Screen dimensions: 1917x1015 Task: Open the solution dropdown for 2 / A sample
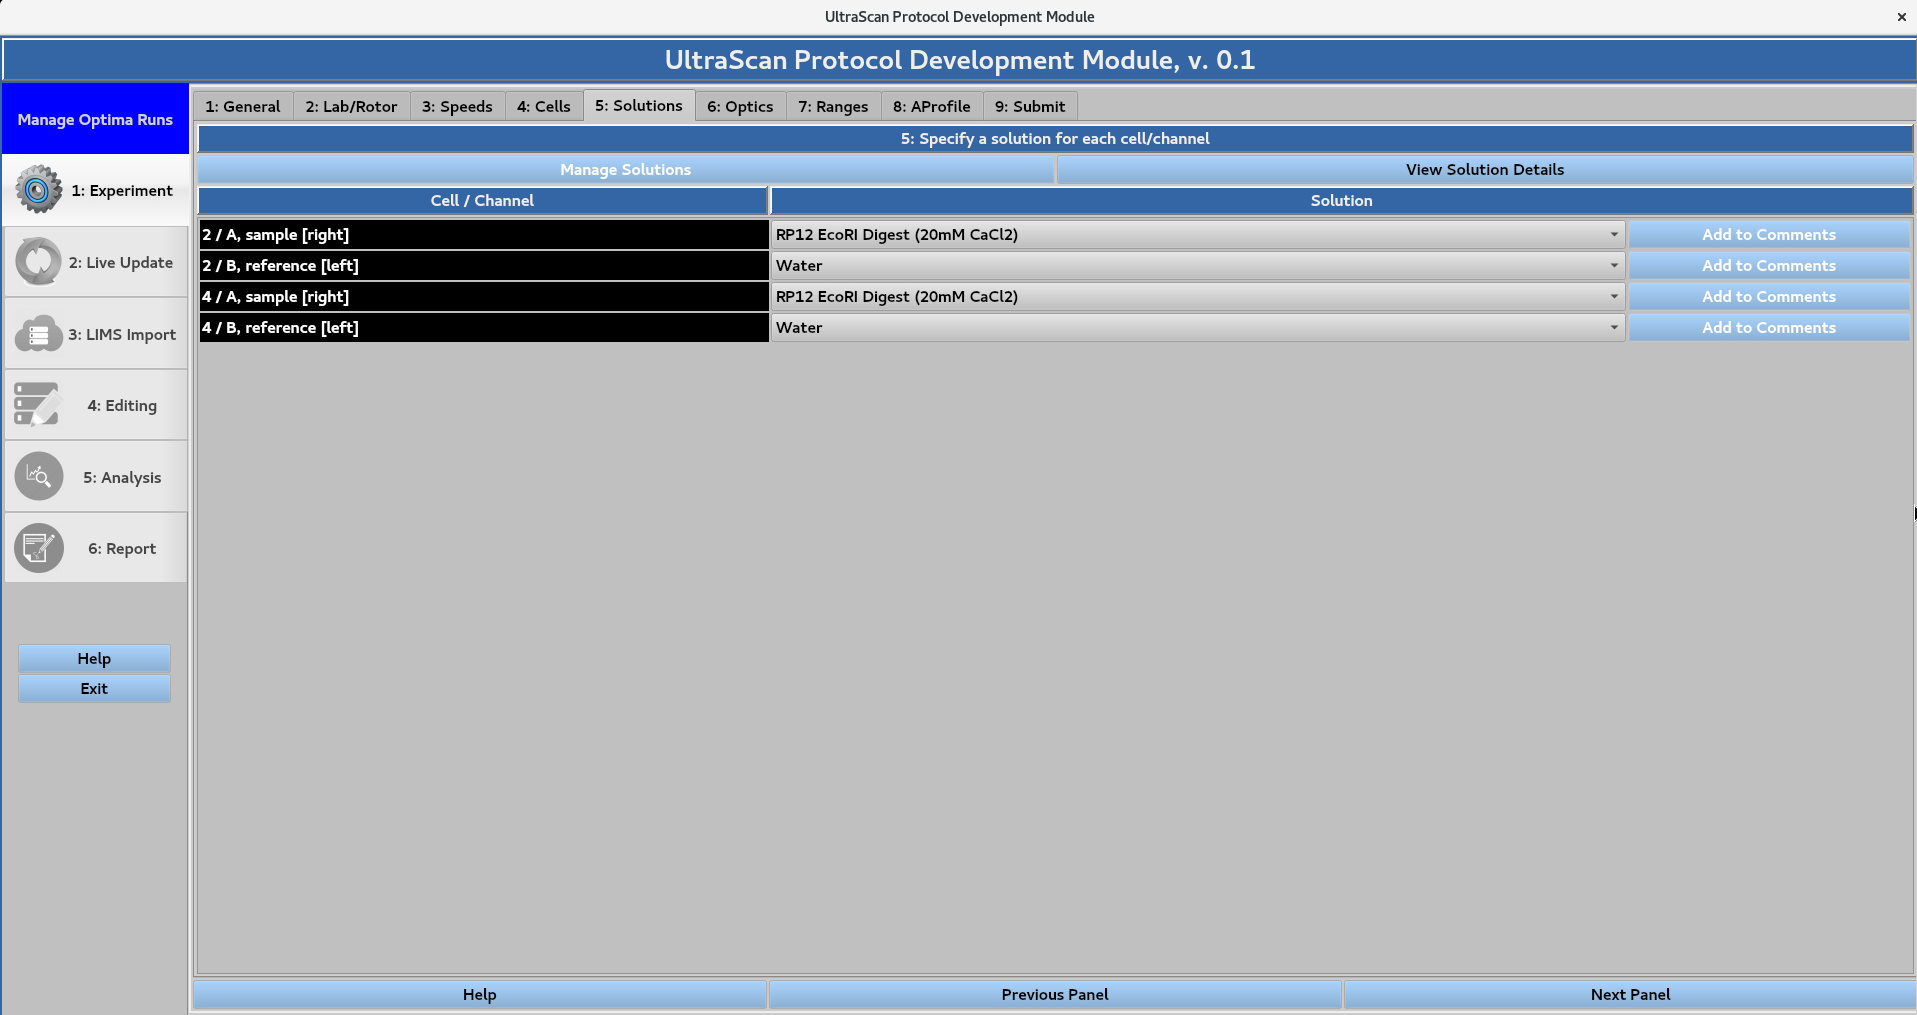tap(1611, 234)
